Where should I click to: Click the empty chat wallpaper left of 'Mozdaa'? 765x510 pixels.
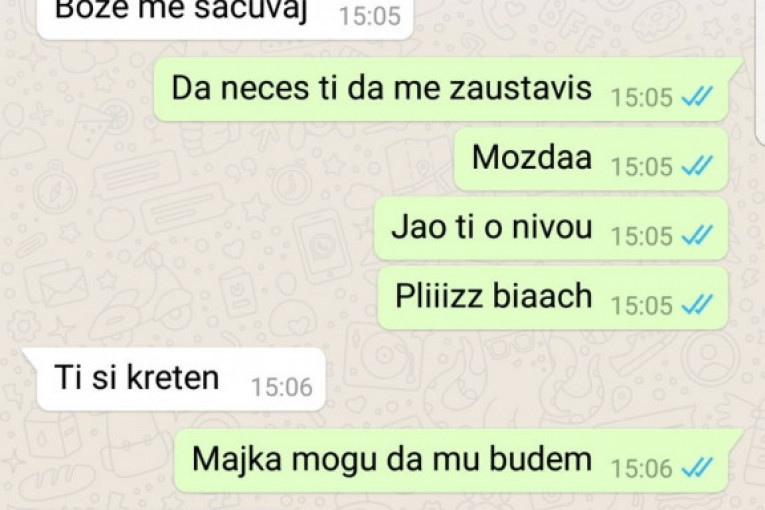pyautogui.click(x=244, y=159)
